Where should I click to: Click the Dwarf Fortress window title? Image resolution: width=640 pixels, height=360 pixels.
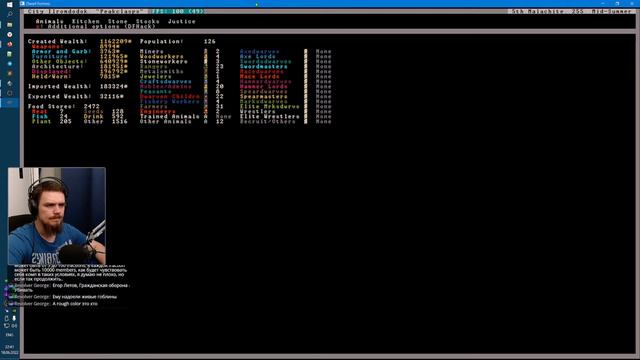39,4
